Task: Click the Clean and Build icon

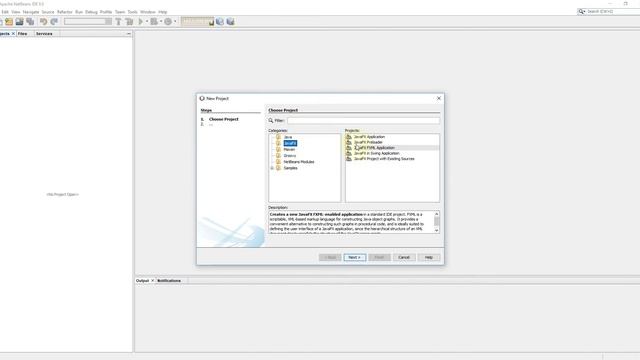Action: click(x=129, y=22)
